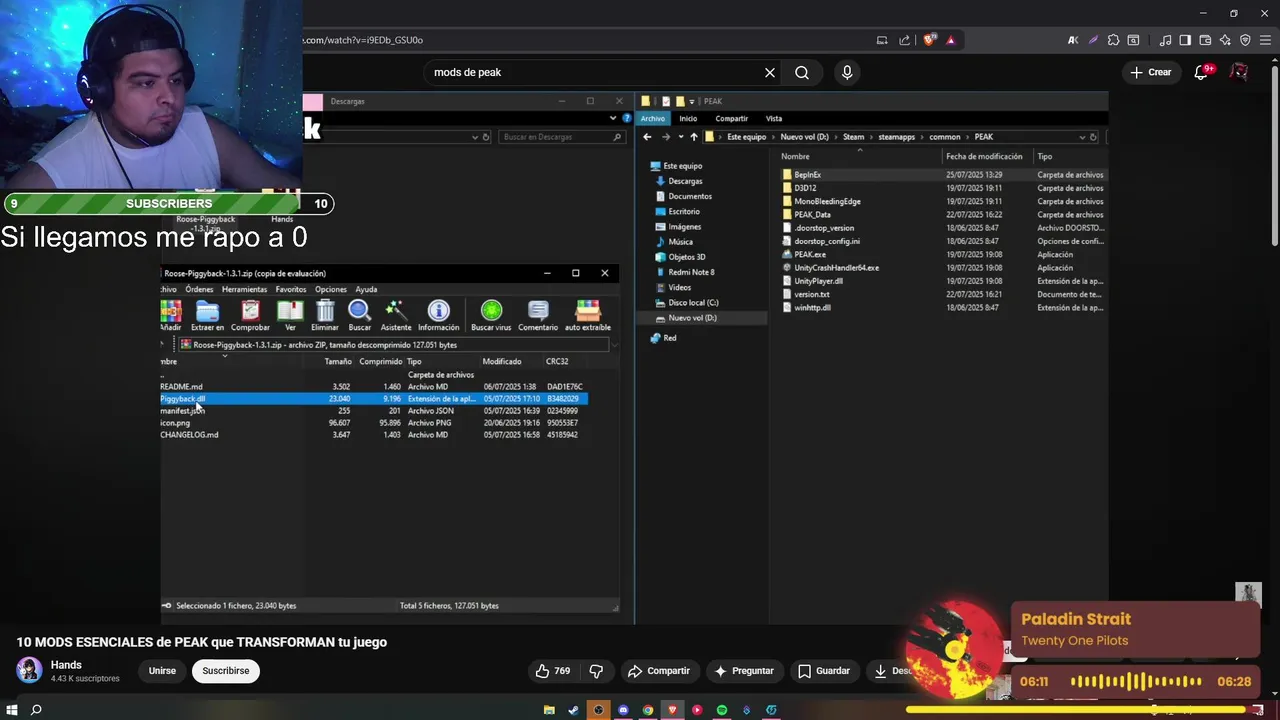Select winhttp.dll in file list
1280x720 pixels.
click(x=812, y=307)
